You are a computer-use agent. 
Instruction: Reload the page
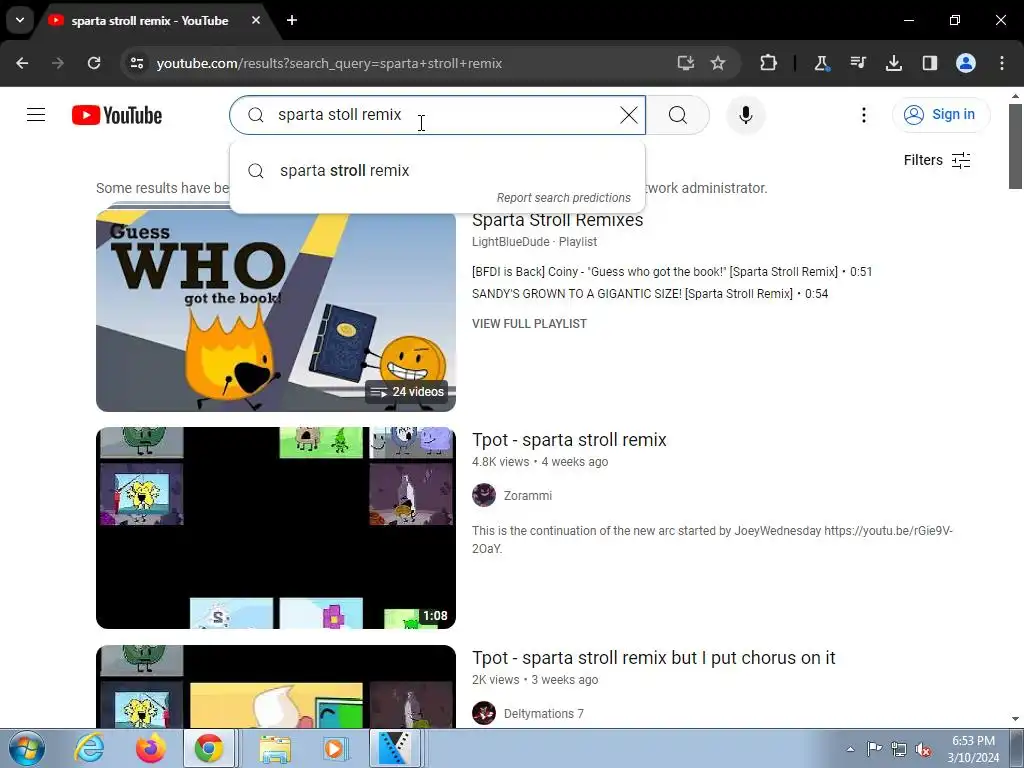[x=94, y=63]
